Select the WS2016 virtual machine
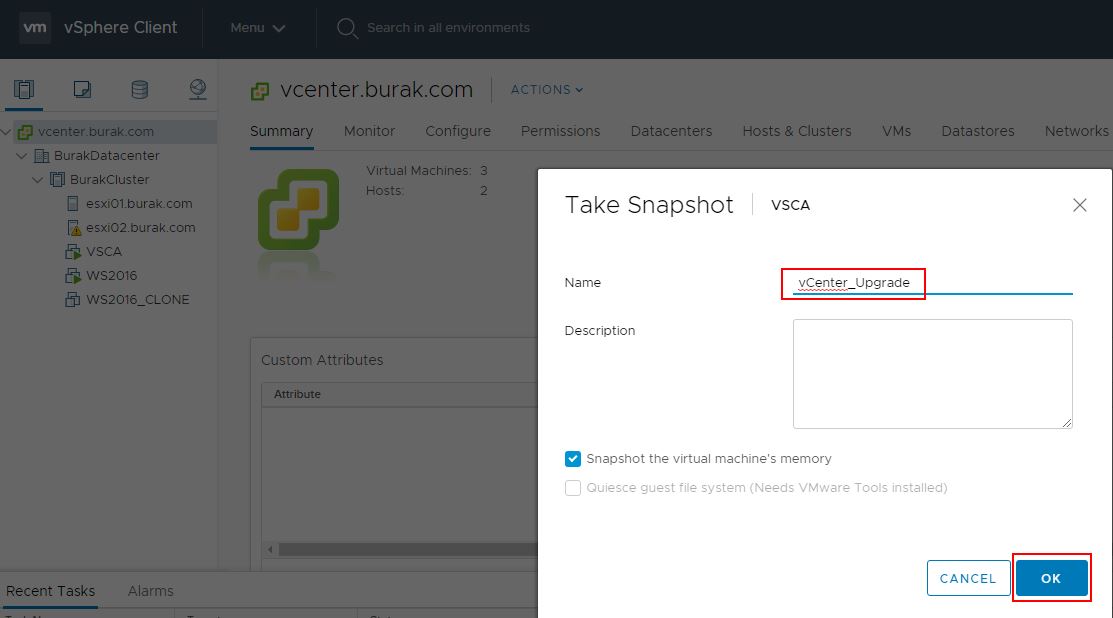Image resolution: width=1113 pixels, height=618 pixels. tap(111, 276)
